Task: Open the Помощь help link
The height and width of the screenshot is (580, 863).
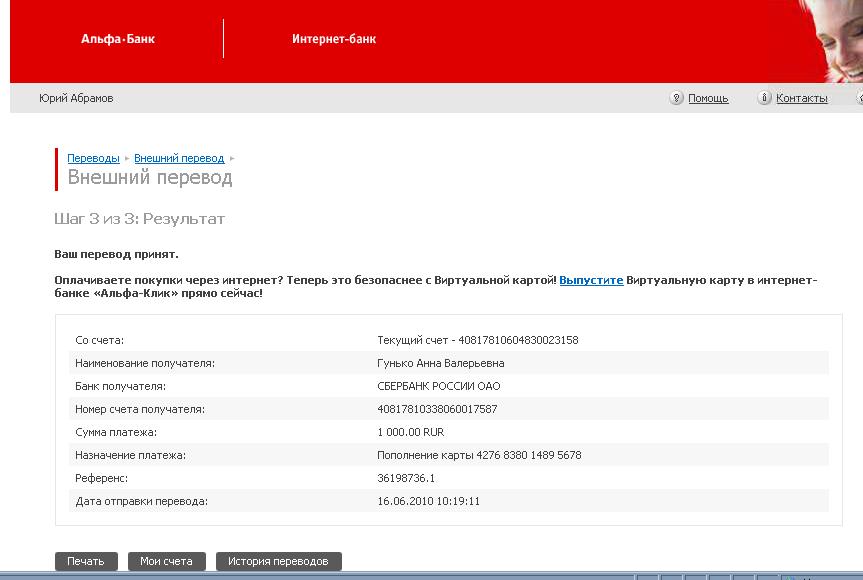Action: point(708,98)
